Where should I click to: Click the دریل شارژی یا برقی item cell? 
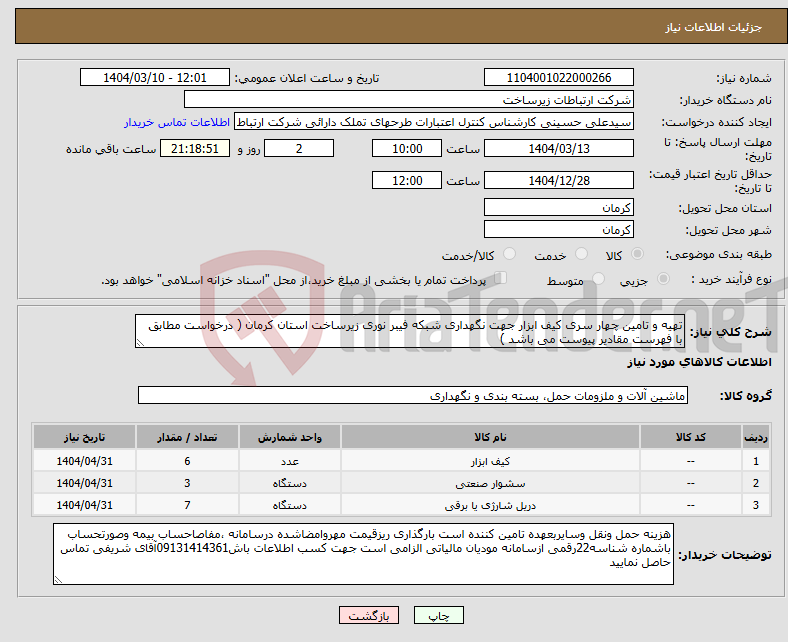(490, 505)
